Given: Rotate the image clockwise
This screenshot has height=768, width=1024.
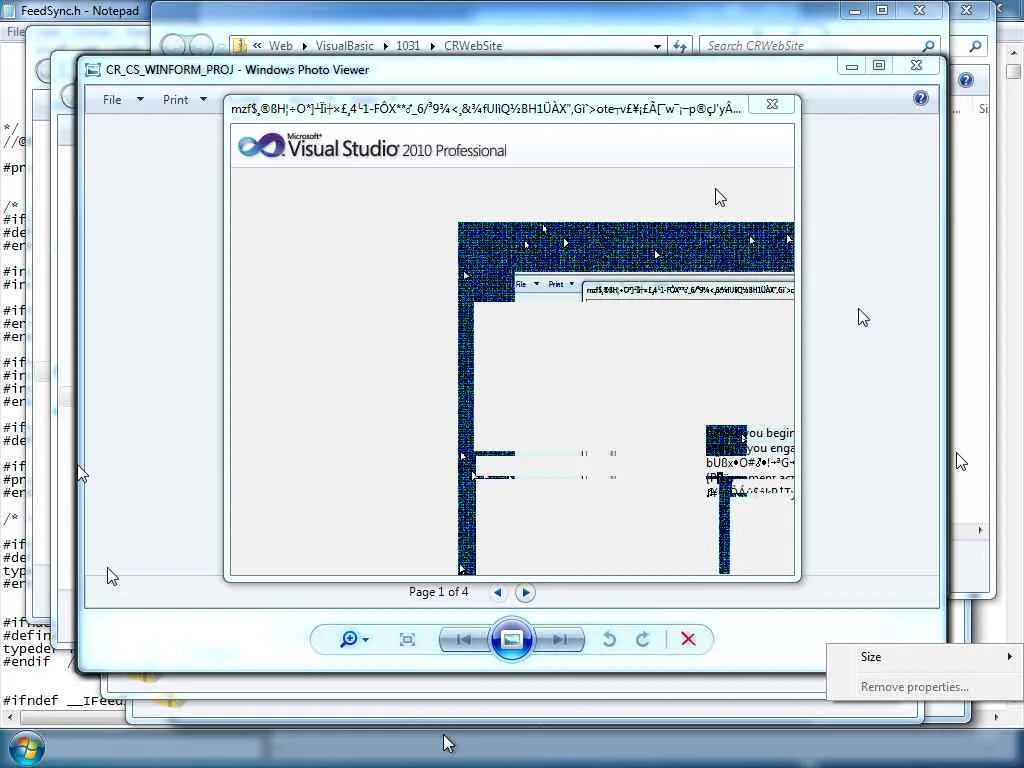Looking at the screenshot, I should click(x=643, y=639).
